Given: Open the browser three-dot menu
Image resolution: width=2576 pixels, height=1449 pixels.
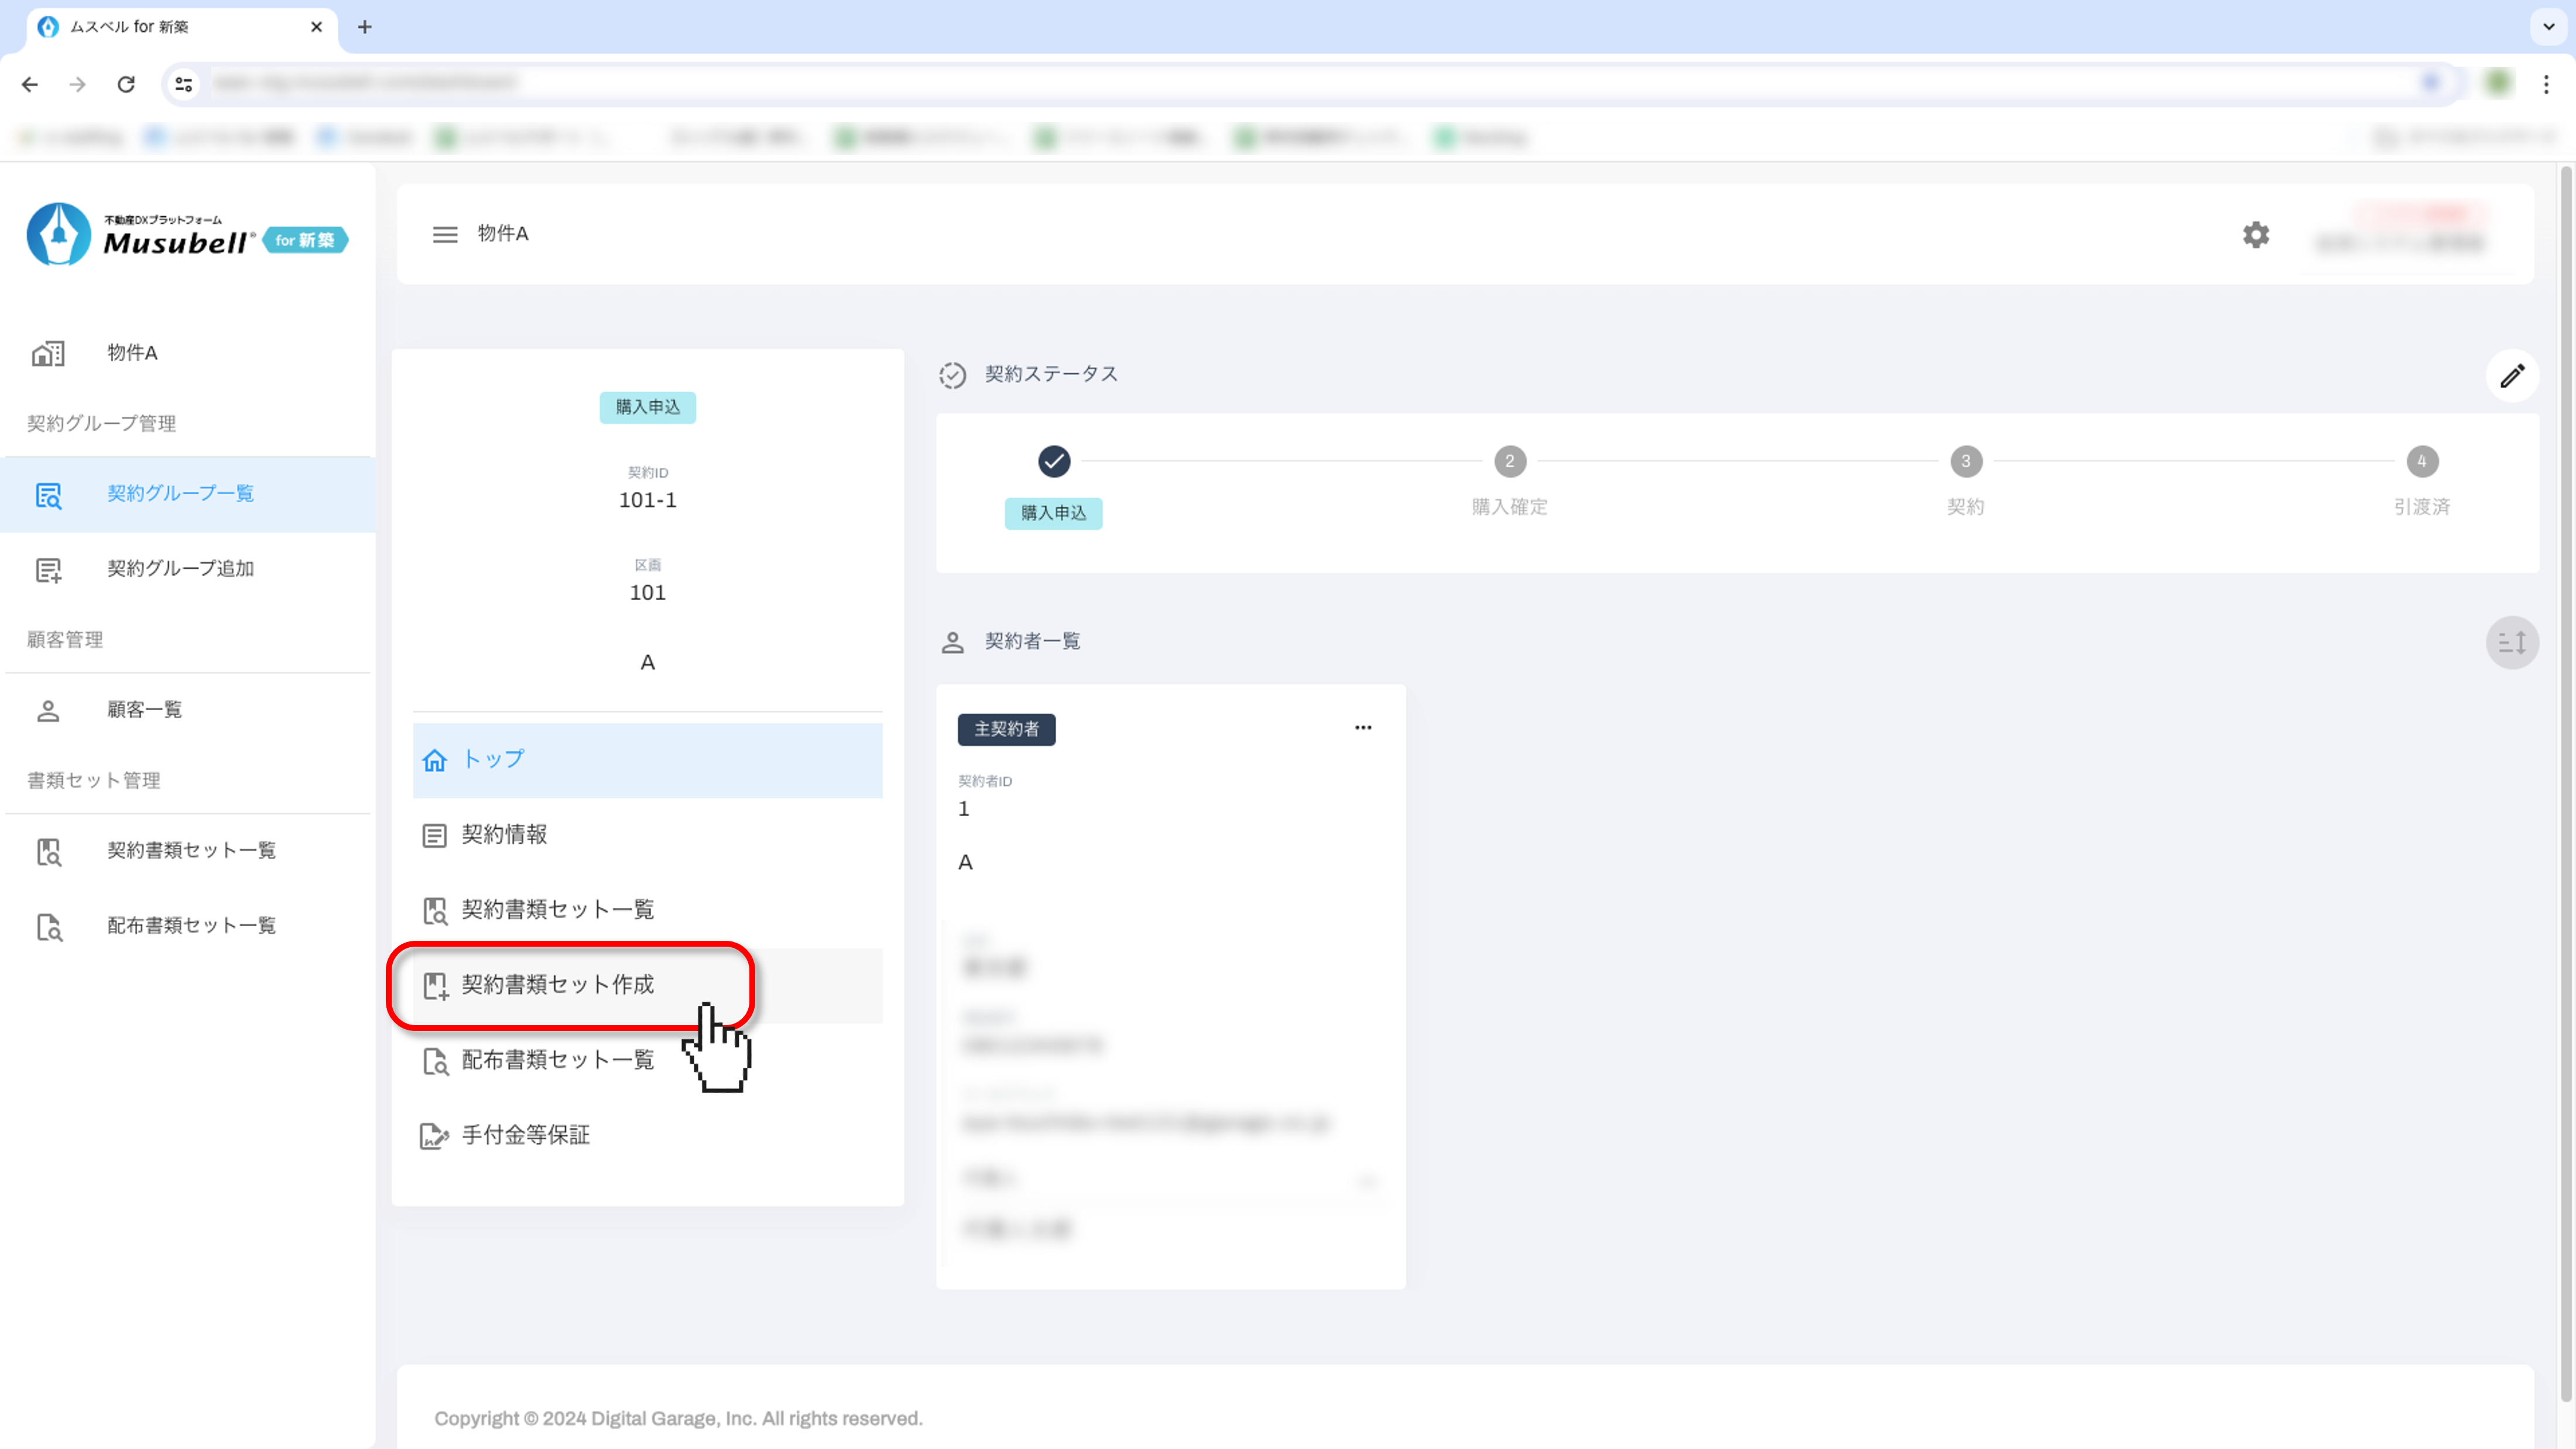Looking at the screenshot, I should (2546, 85).
